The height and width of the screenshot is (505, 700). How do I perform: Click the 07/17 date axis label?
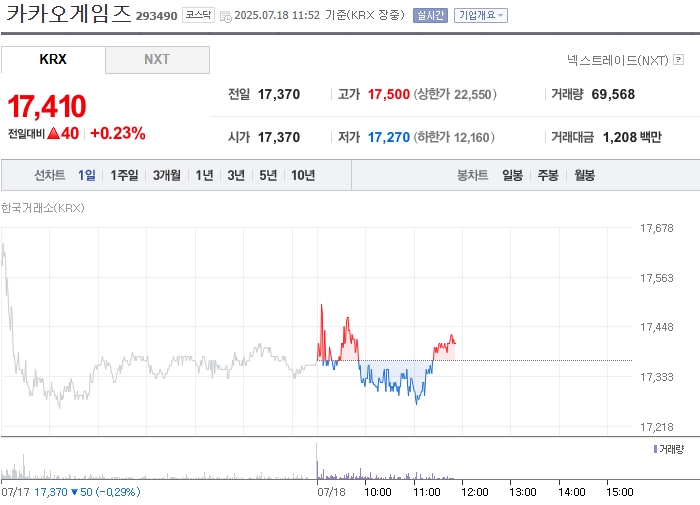pyautogui.click(x=15, y=492)
